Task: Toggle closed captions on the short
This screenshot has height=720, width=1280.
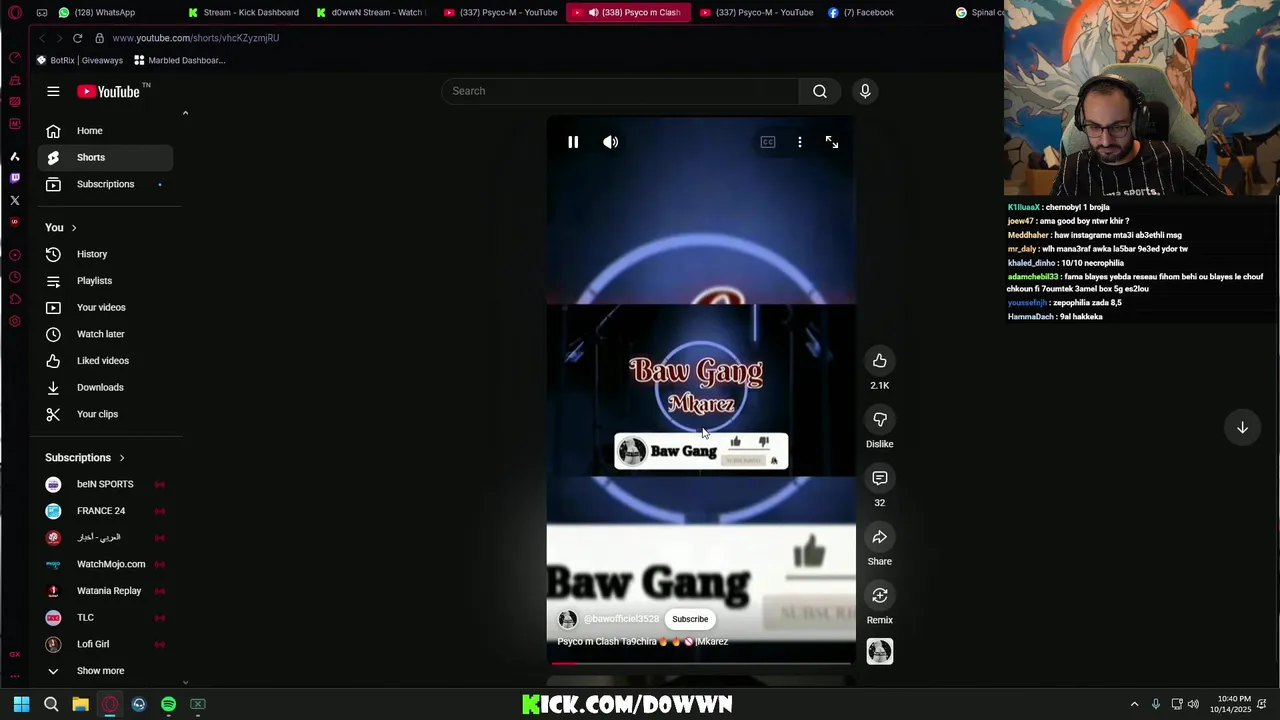Action: point(768,142)
